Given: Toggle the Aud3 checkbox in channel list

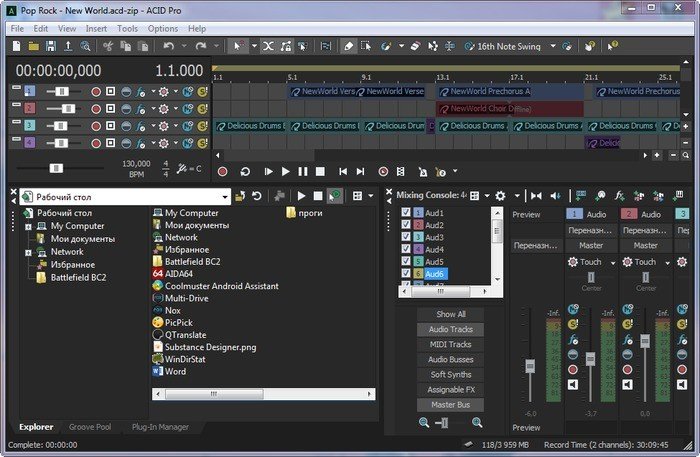Looking at the screenshot, I should [406, 237].
